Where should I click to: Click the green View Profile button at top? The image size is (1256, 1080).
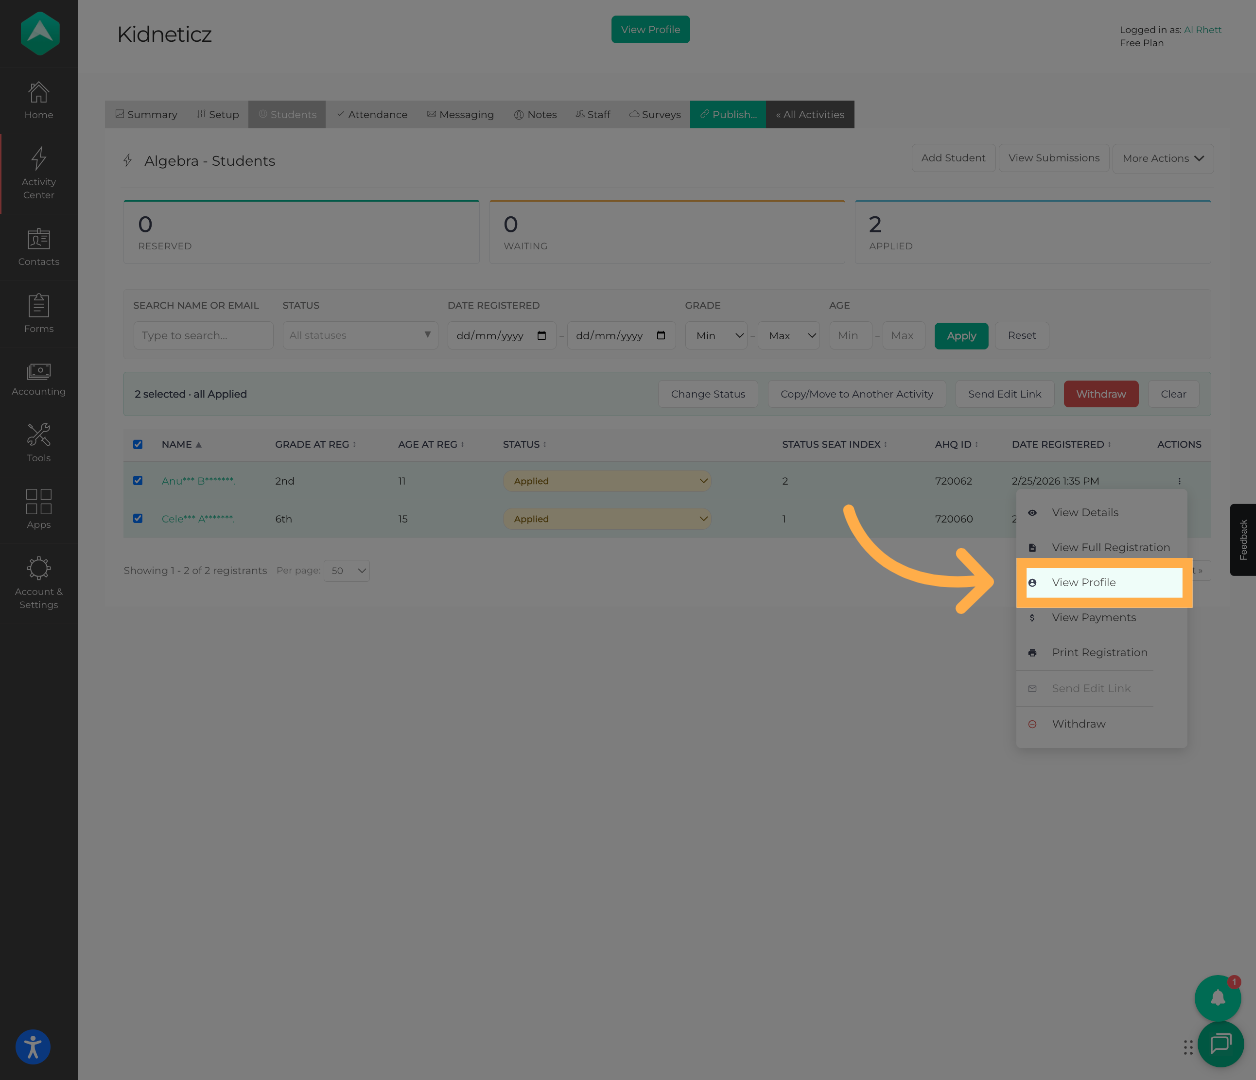(650, 29)
